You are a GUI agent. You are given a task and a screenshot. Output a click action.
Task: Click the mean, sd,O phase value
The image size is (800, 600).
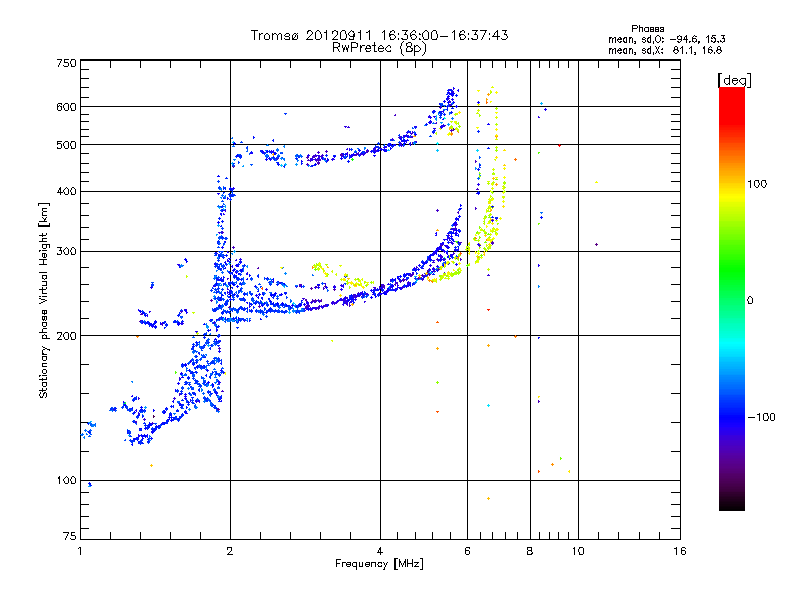(x=666, y=39)
